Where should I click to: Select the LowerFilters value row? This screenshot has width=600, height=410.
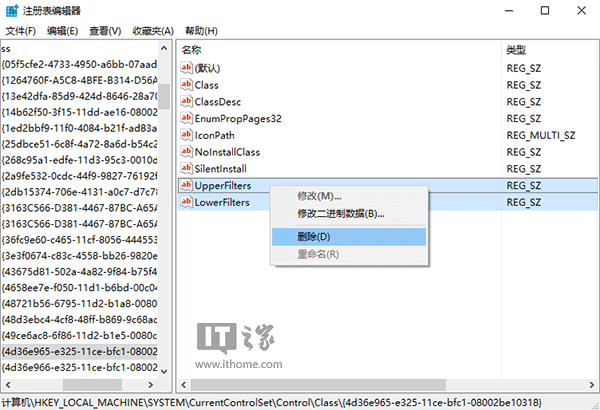(223, 203)
